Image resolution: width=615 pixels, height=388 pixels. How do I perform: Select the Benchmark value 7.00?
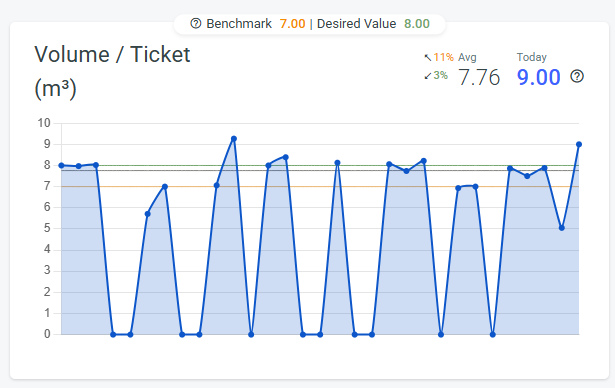click(292, 24)
